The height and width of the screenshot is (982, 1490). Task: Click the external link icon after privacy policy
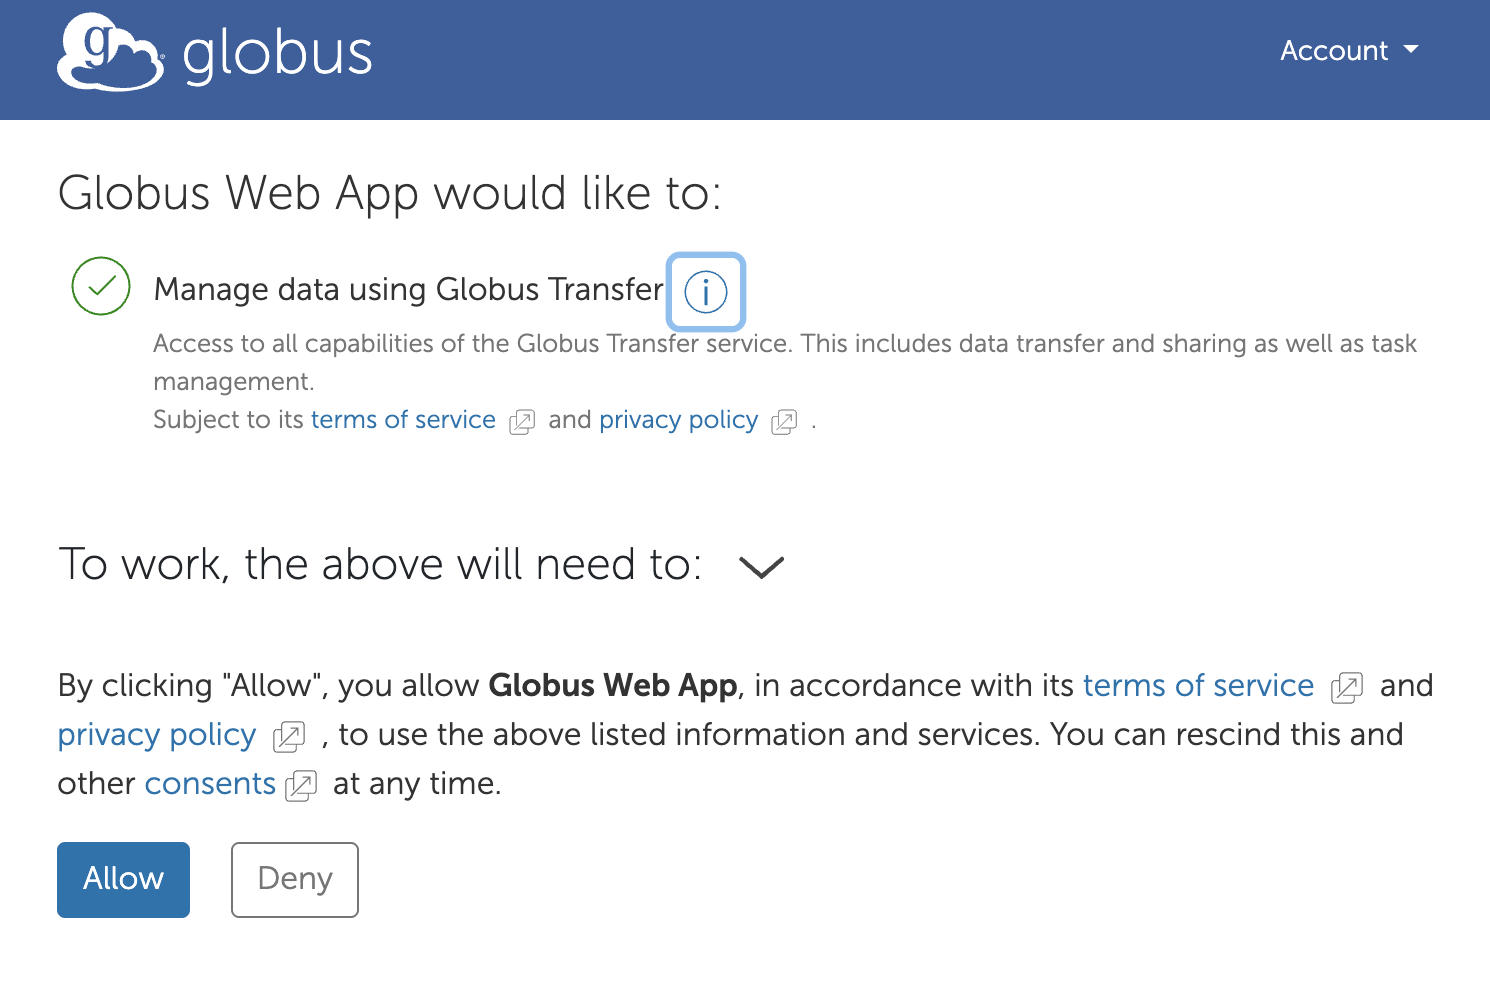click(784, 422)
